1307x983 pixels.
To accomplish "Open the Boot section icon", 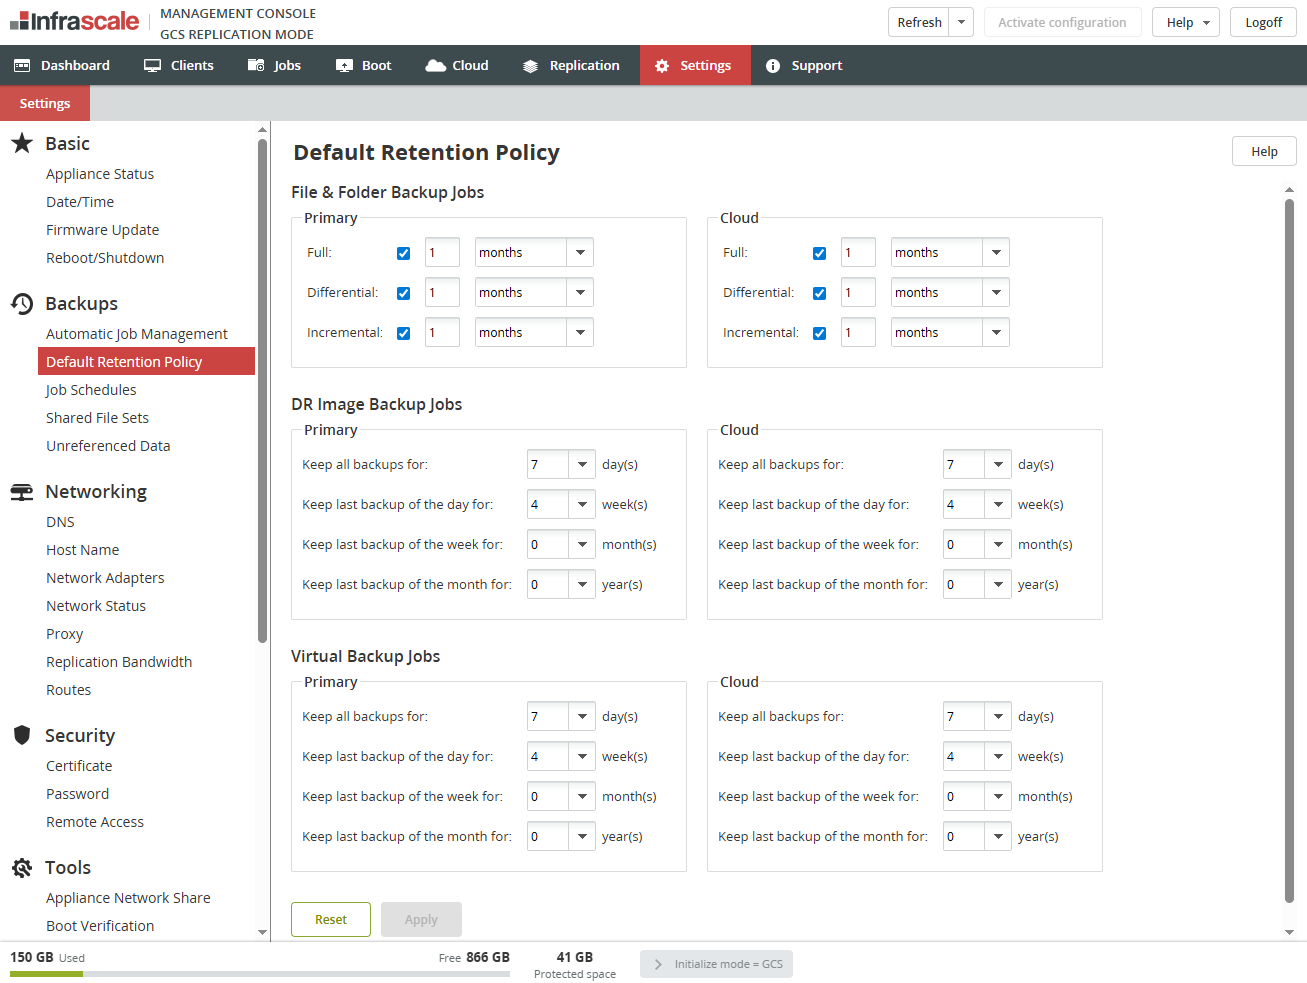I will pos(344,66).
